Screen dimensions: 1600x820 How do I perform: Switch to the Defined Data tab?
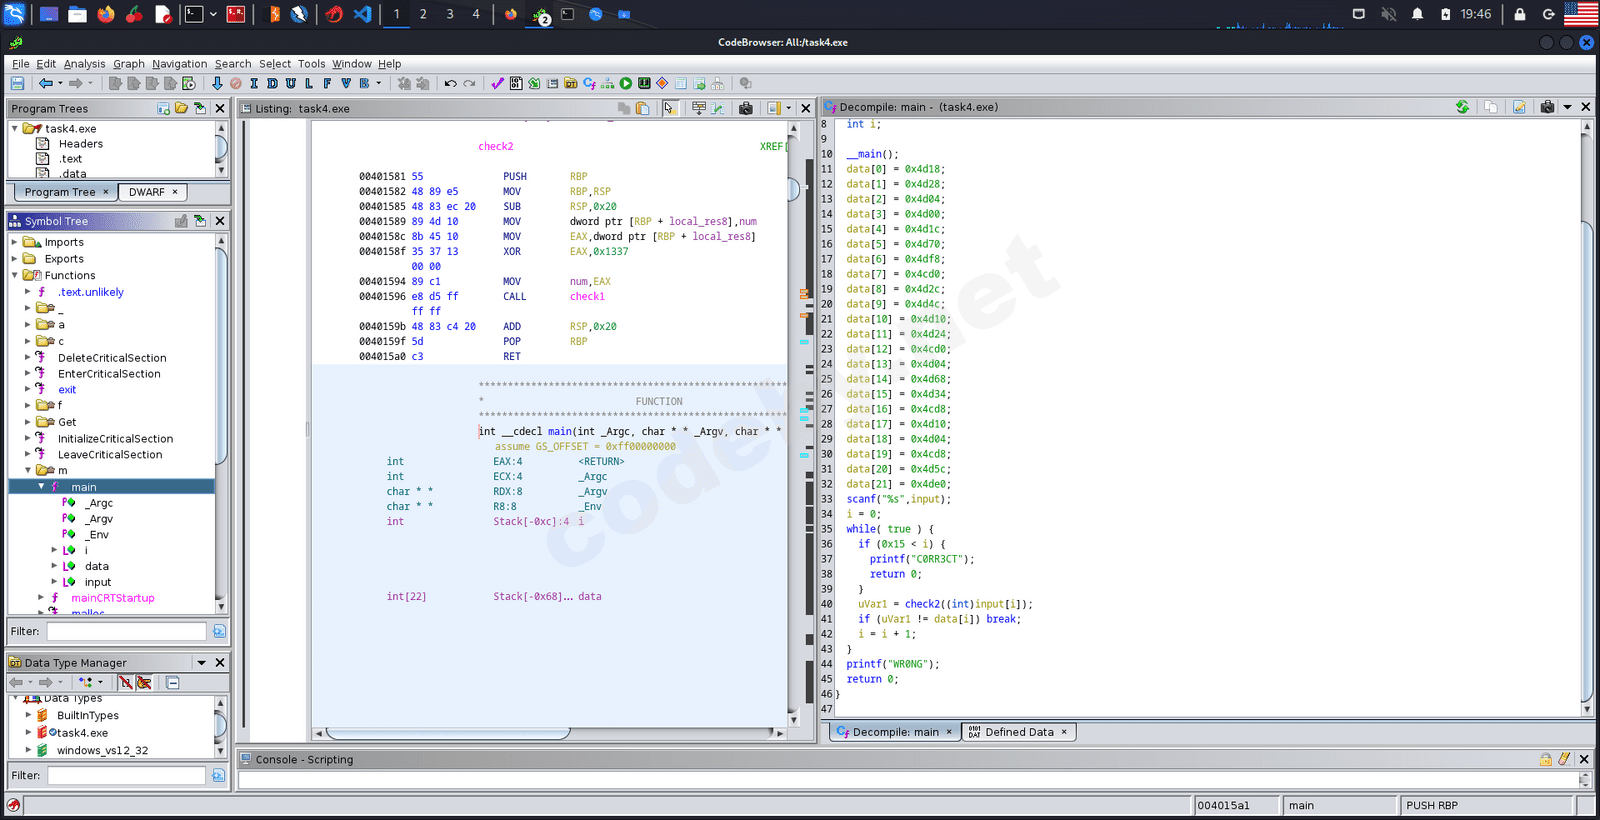[1018, 732]
